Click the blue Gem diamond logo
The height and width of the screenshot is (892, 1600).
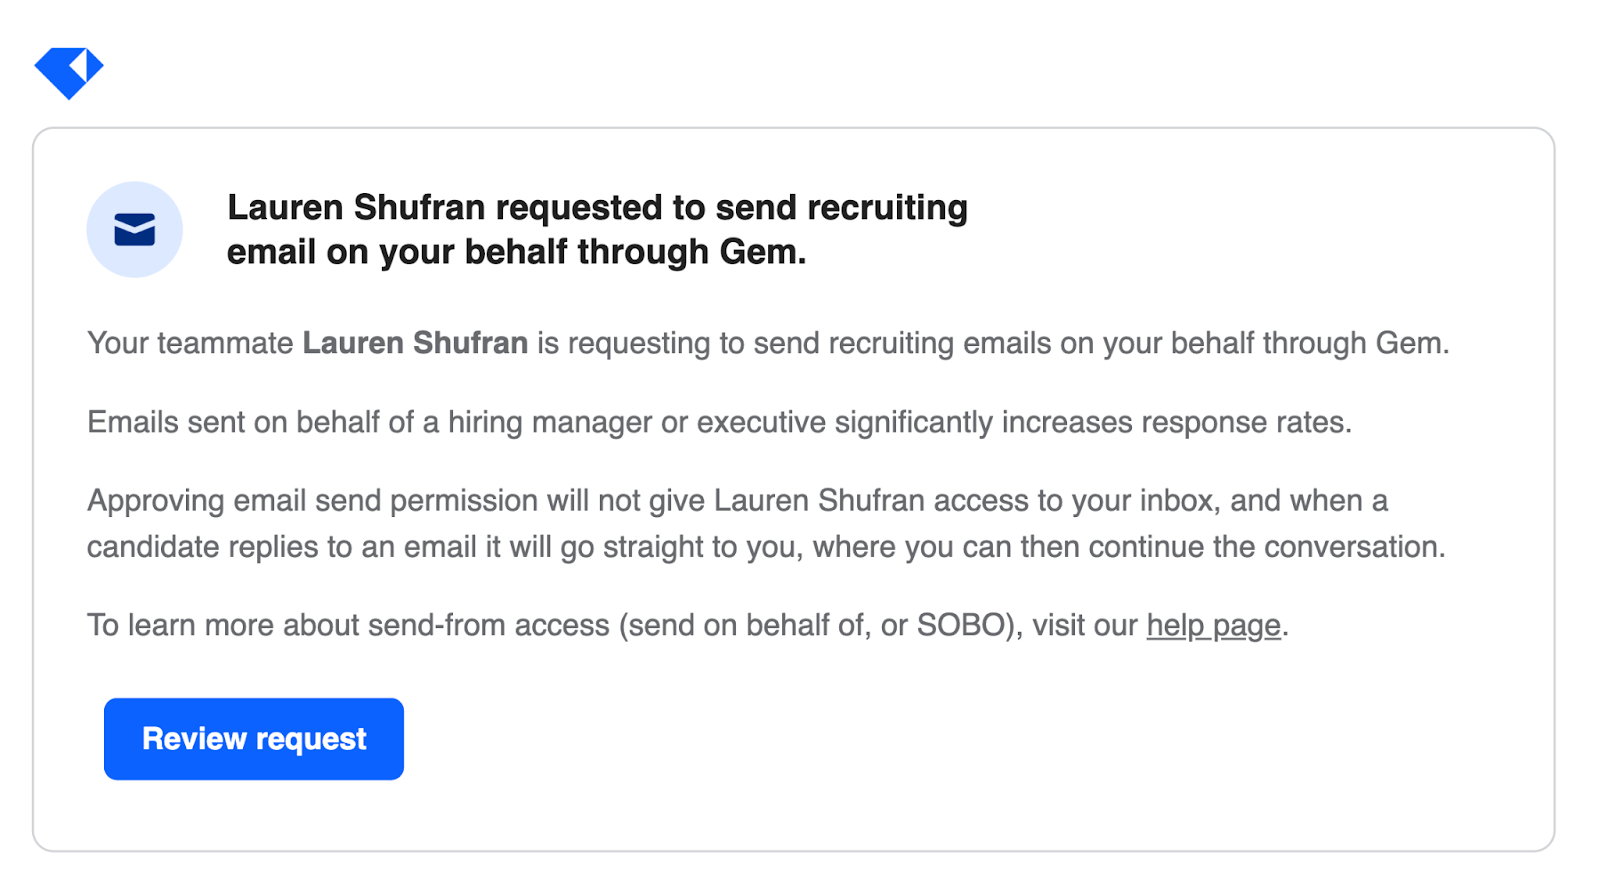[x=69, y=73]
